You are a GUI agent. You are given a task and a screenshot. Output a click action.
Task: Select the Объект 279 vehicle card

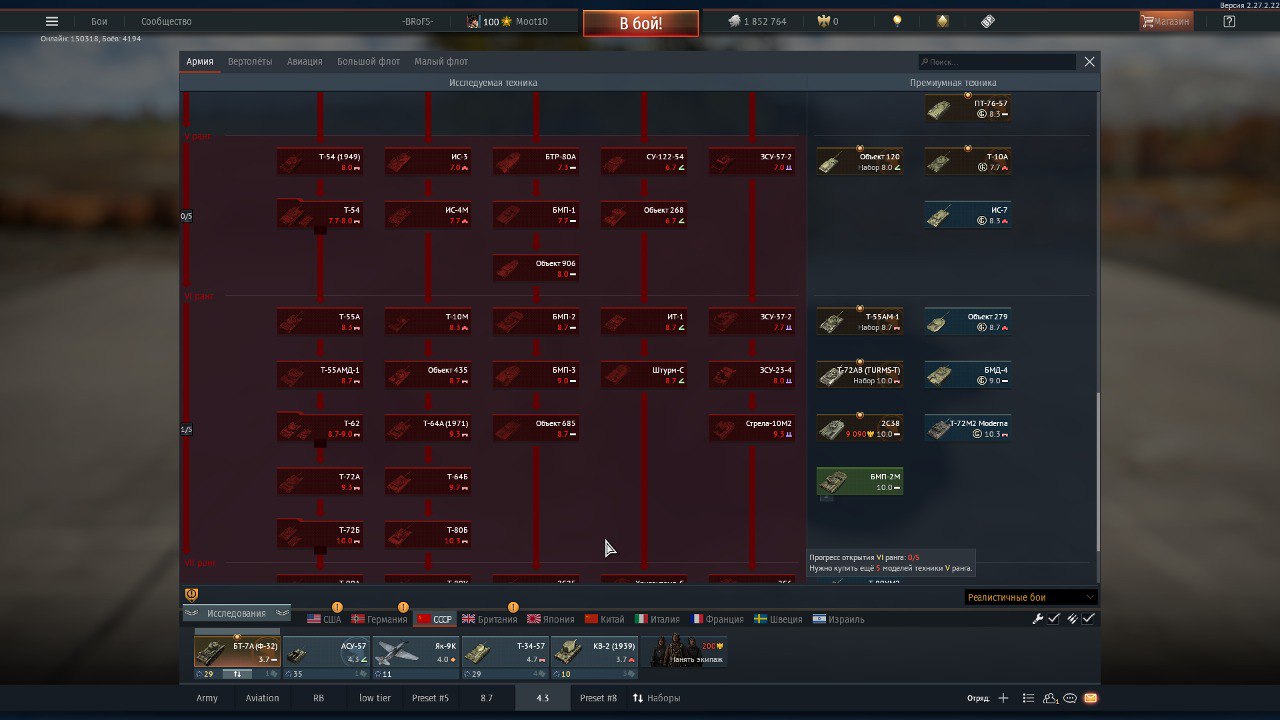(968, 321)
